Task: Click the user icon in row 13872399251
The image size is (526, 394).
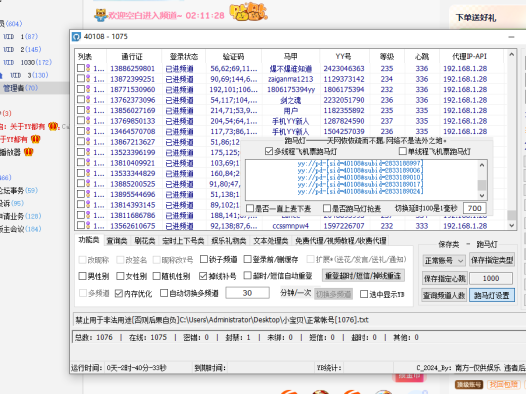Action: click(88, 79)
